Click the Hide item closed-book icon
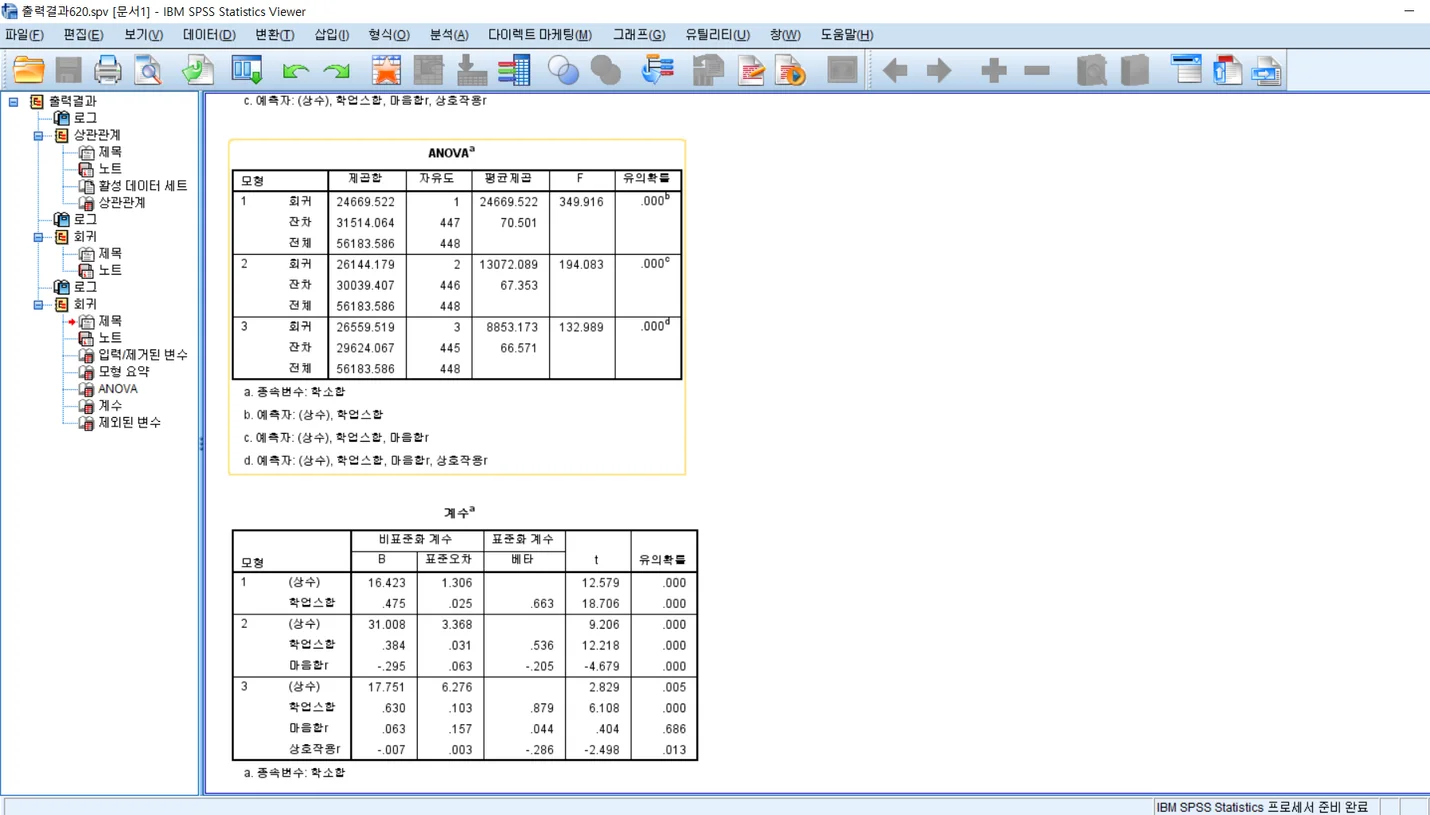This screenshot has width=1430, height=815. coord(1134,70)
